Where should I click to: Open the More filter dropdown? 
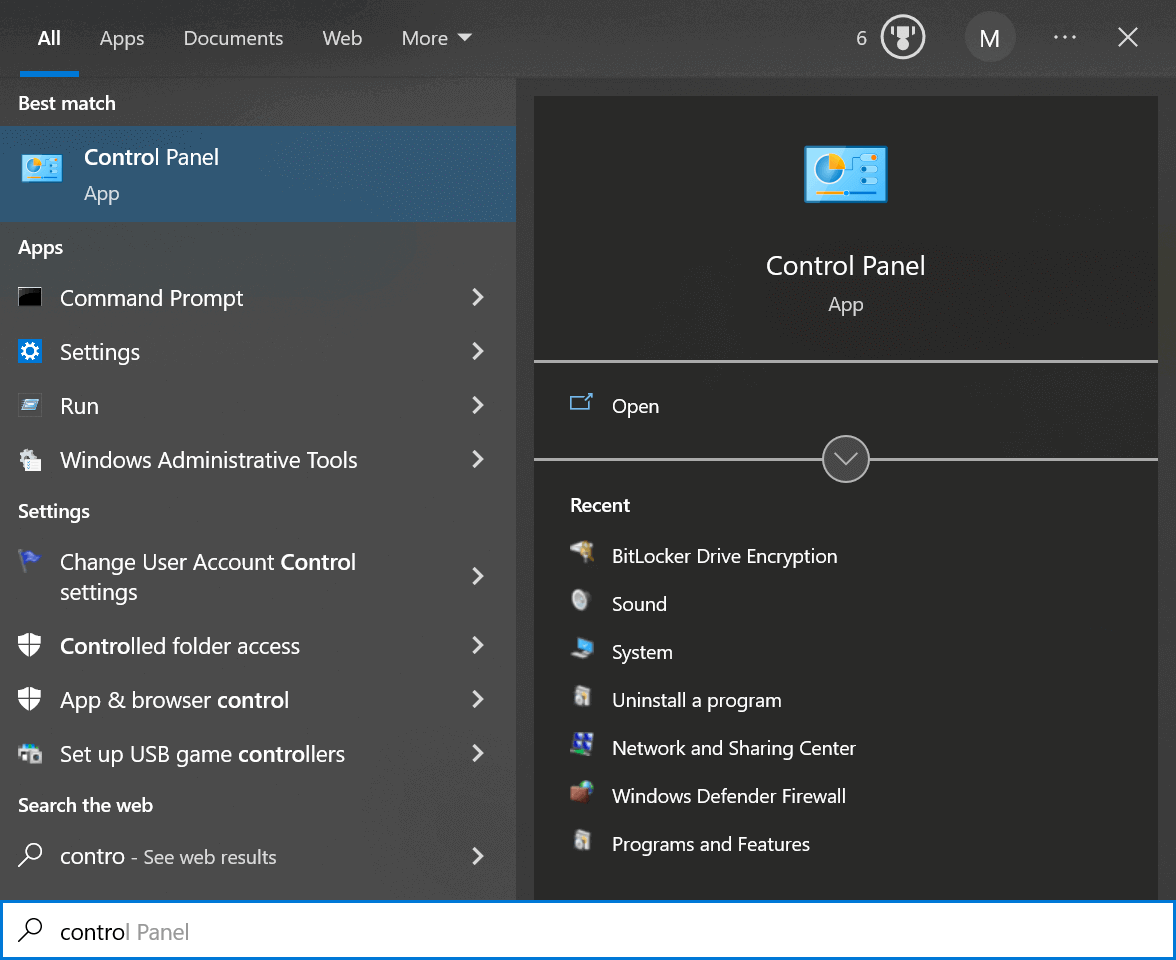[436, 38]
